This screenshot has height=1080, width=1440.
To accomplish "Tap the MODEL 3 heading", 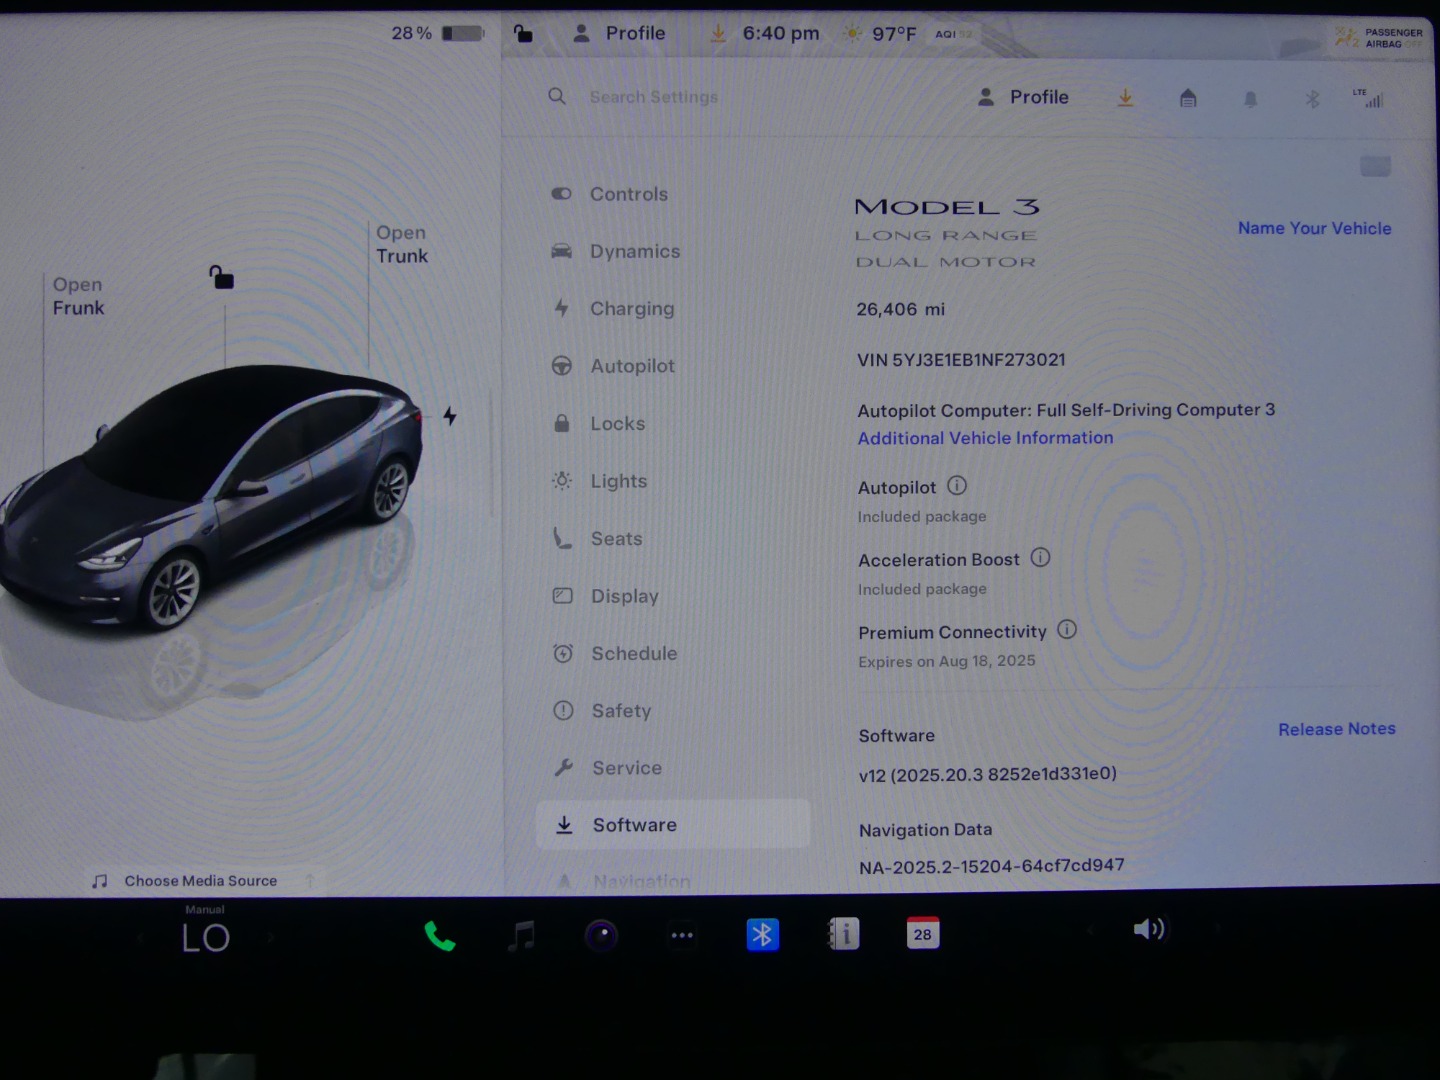I will (947, 207).
